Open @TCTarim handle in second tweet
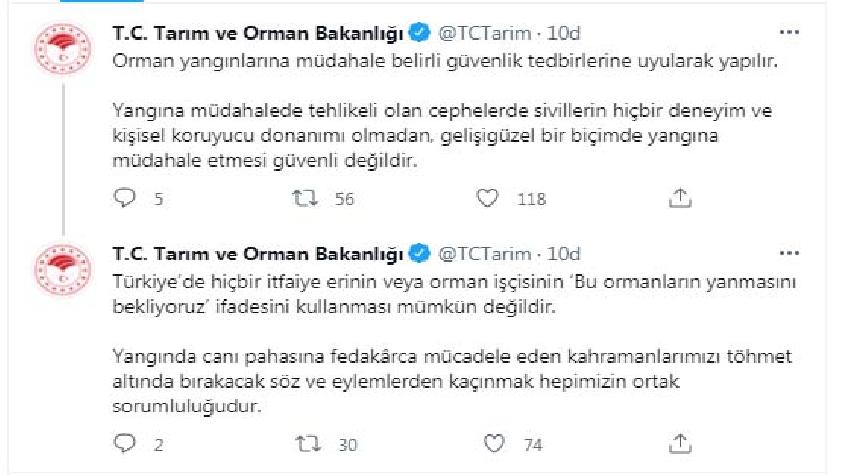Viewport: 850px width, 475px height. pos(484,254)
